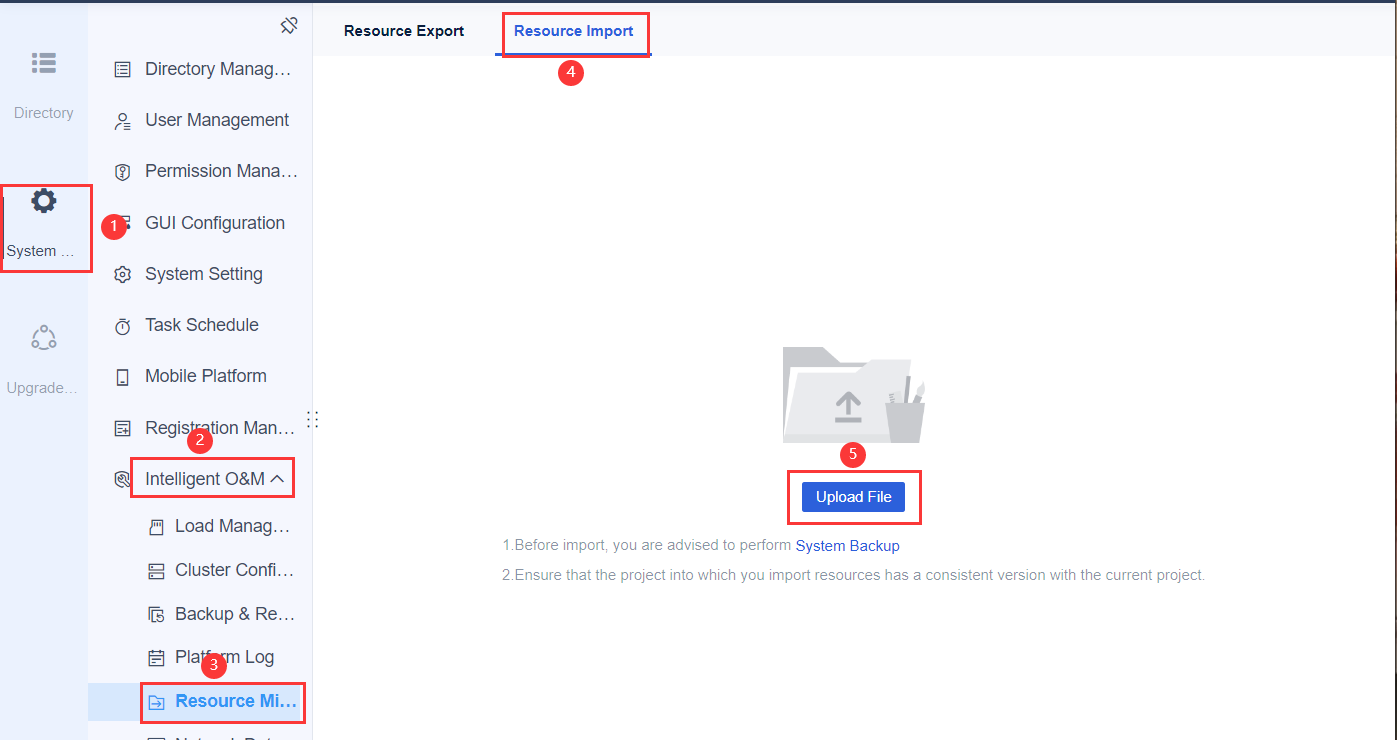1397x740 pixels.
Task: Click the Backup & Restore icon
Action: 155,614
